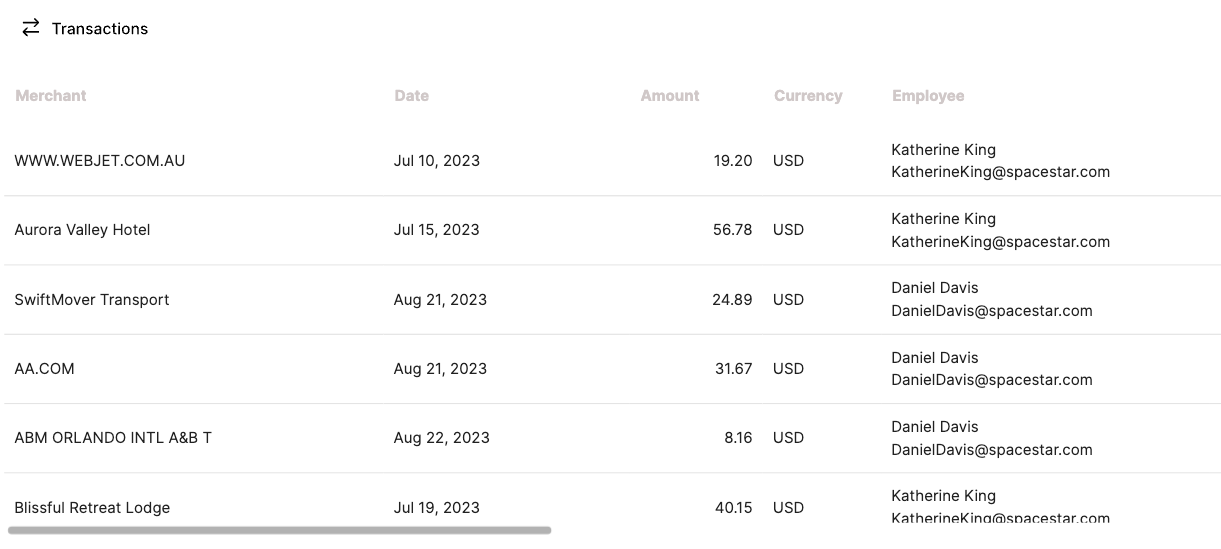1221x549 pixels.
Task: Select the Employee column header
Action: click(x=928, y=96)
